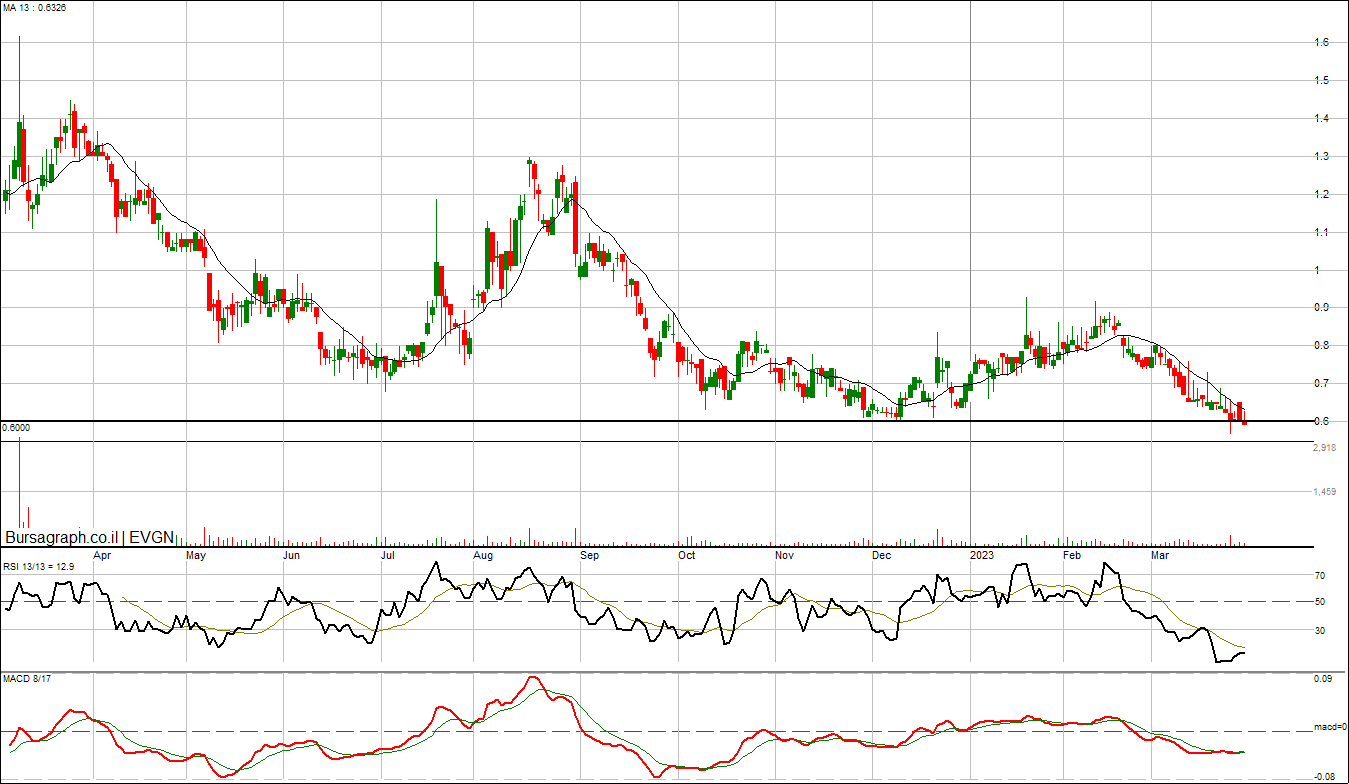Select the 0.09 MACD axis label
1349x784 pixels.
[1324, 680]
